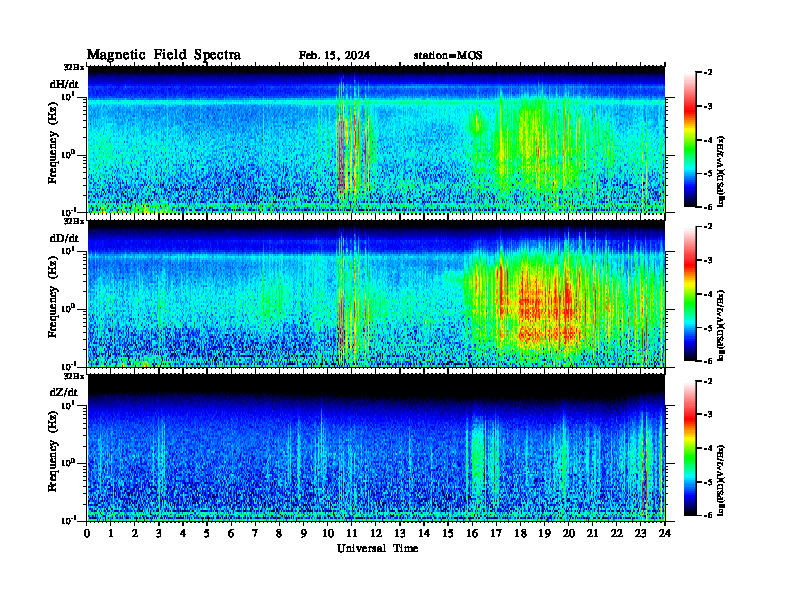Click the hour 1 tick label

coord(111,533)
